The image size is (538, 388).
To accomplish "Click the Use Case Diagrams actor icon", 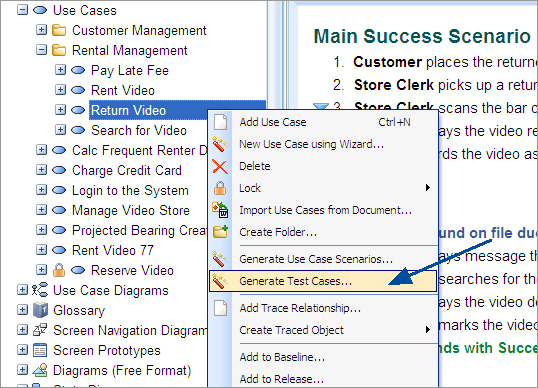I will click(40, 290).
